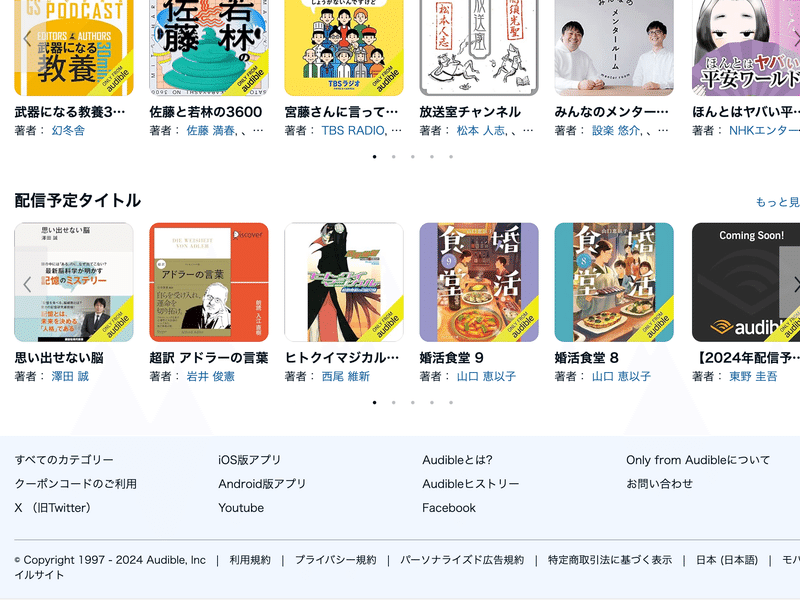This screenshot has width=800, height=600.
Task: Select the 婚活食堂 9 cover
Action: pos(479,282)
